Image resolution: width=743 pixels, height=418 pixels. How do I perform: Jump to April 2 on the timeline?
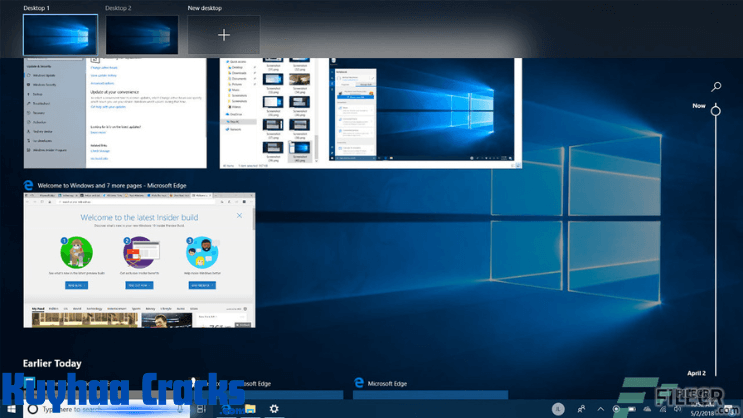696,373
